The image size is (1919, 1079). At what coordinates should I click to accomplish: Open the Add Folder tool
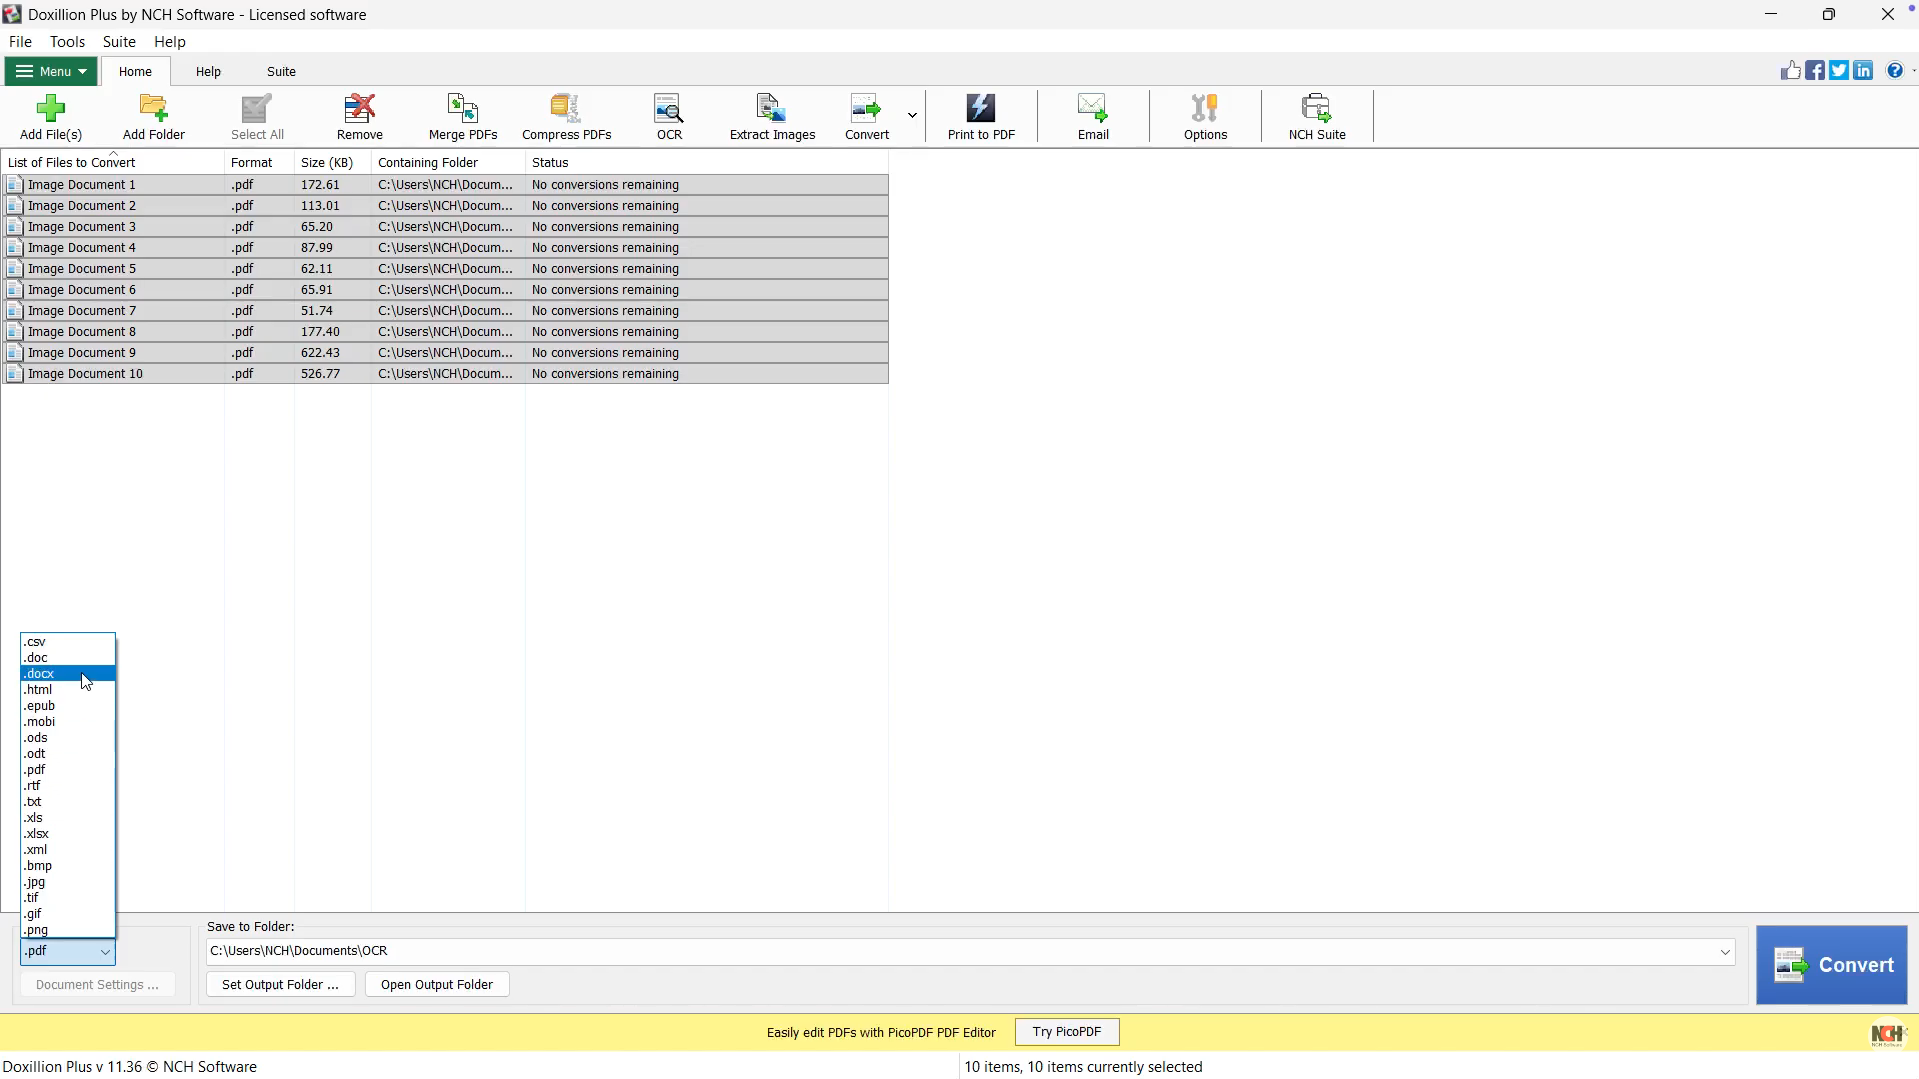154,117
